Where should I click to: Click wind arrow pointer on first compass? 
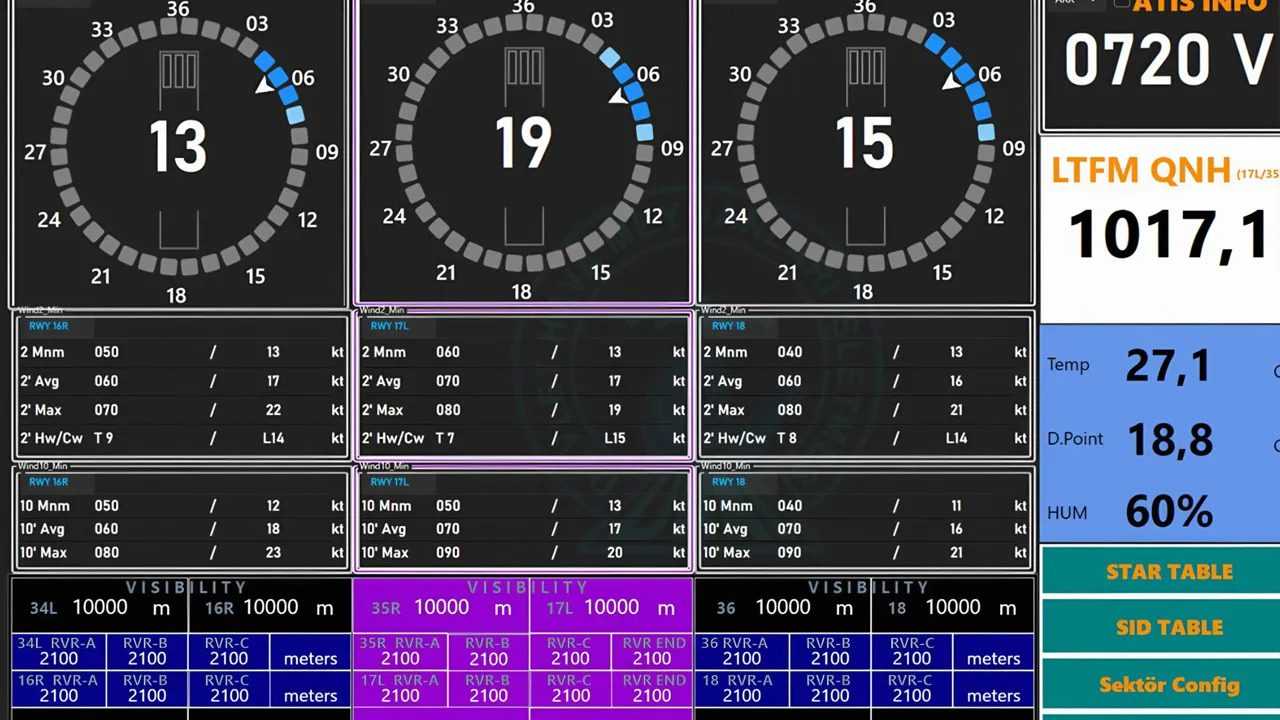coord(264,86)
